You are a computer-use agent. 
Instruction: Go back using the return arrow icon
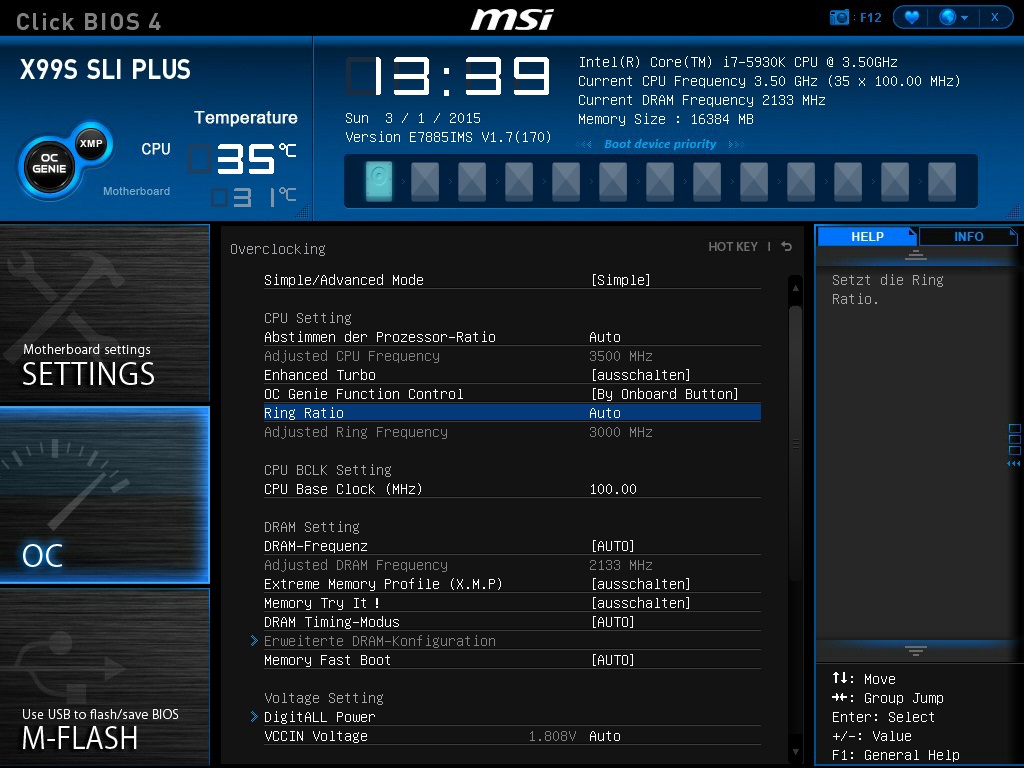[x=787, y=246]
